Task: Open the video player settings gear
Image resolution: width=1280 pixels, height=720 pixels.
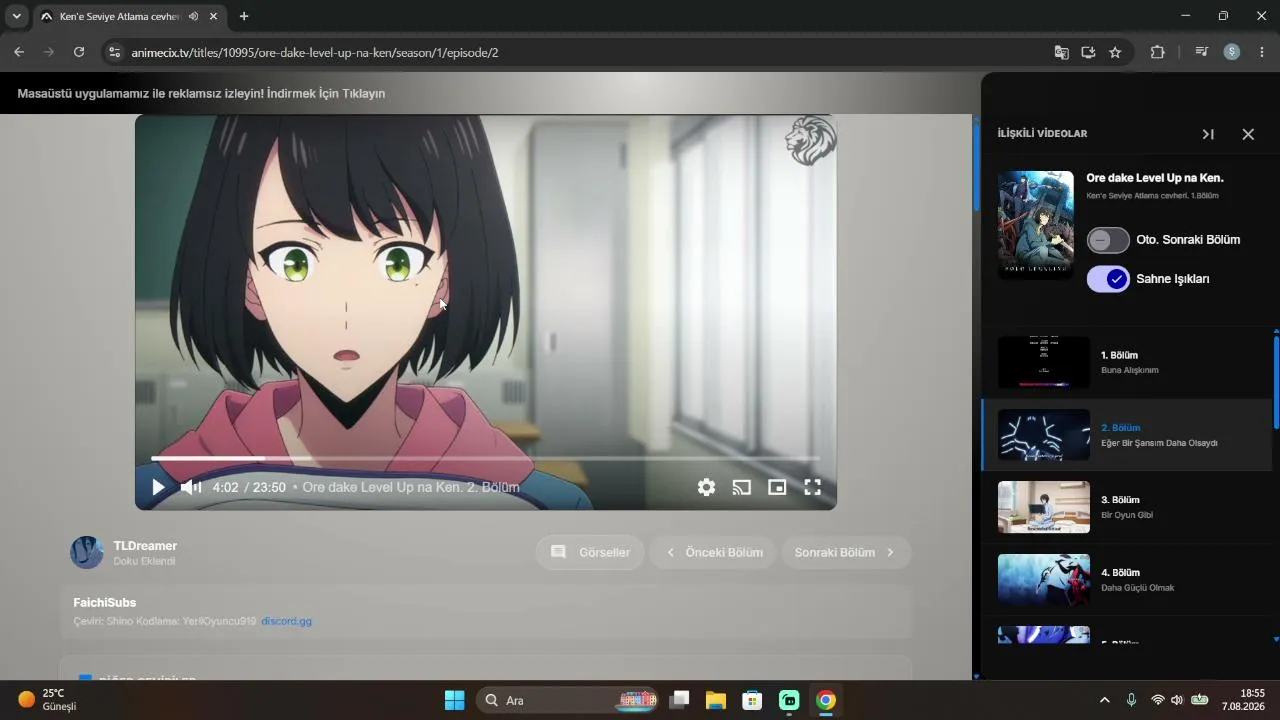Action: click(x=706, y=487)
